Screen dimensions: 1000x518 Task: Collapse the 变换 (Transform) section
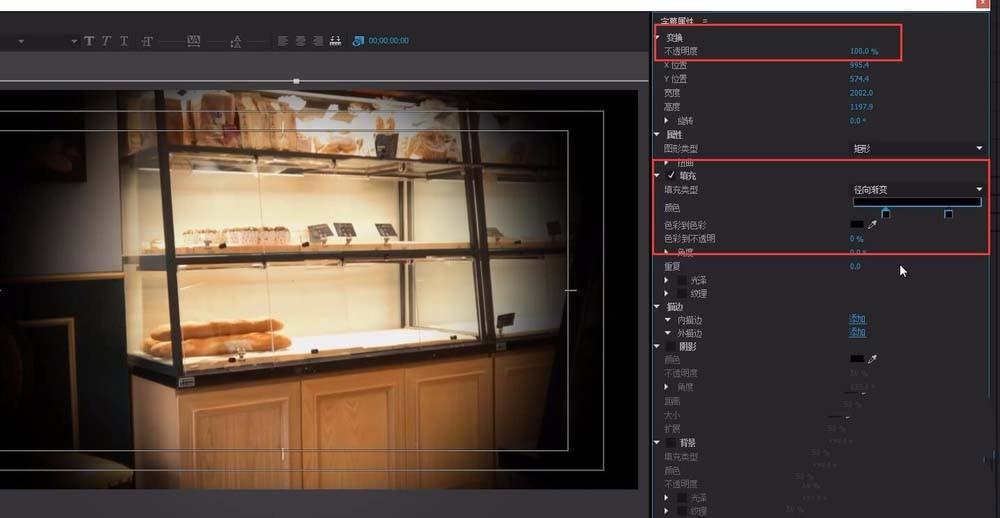[657, 37]
